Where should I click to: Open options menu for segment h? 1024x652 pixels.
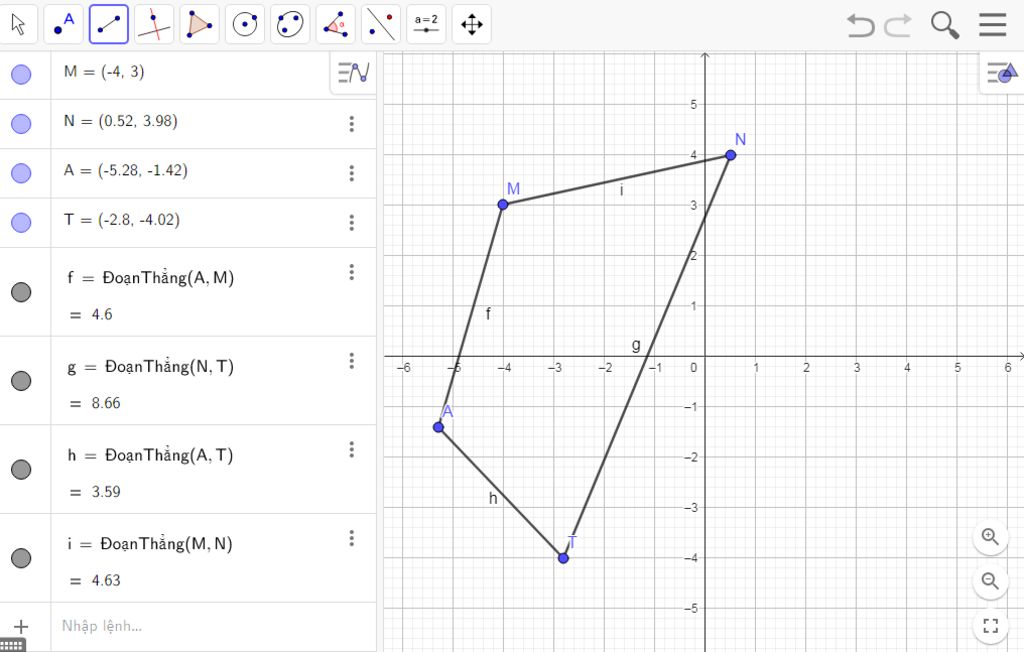point(351,449)
